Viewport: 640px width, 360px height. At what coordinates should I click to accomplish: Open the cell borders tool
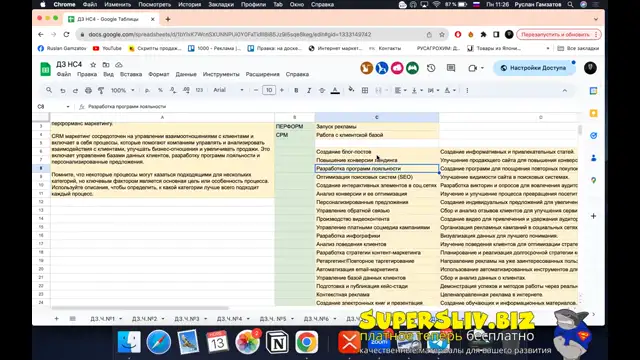pyautogui.click(x=365, y=90)
